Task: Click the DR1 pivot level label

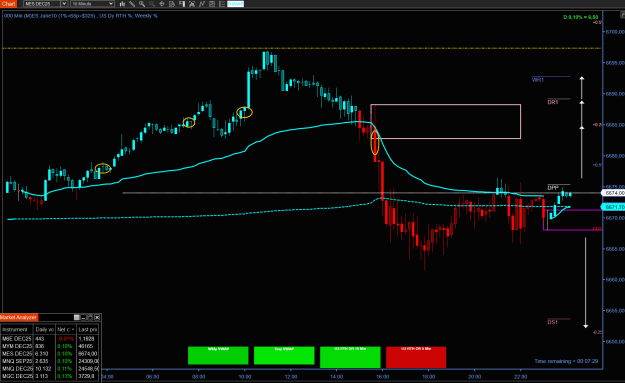Action: [x=552, y=102]
